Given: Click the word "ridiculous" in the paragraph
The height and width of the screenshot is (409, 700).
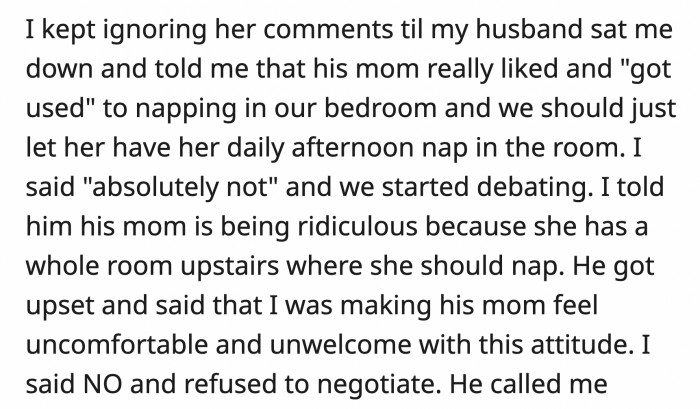Looking at the screenshot, I should 357,226.
